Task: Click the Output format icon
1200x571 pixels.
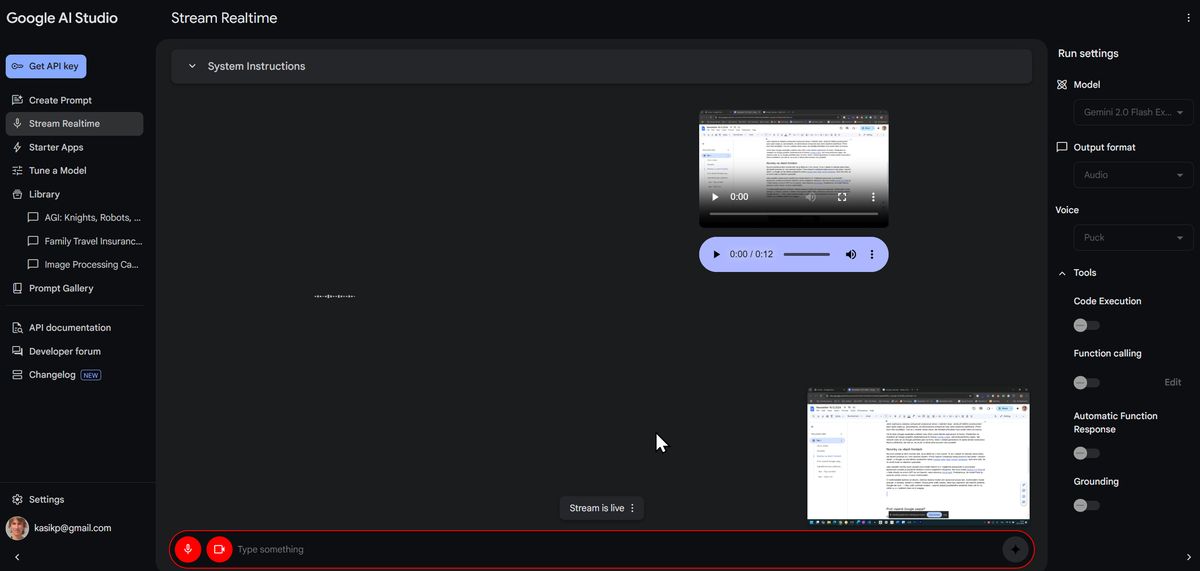Action: pyautogui.click(x=1062, y=147)
